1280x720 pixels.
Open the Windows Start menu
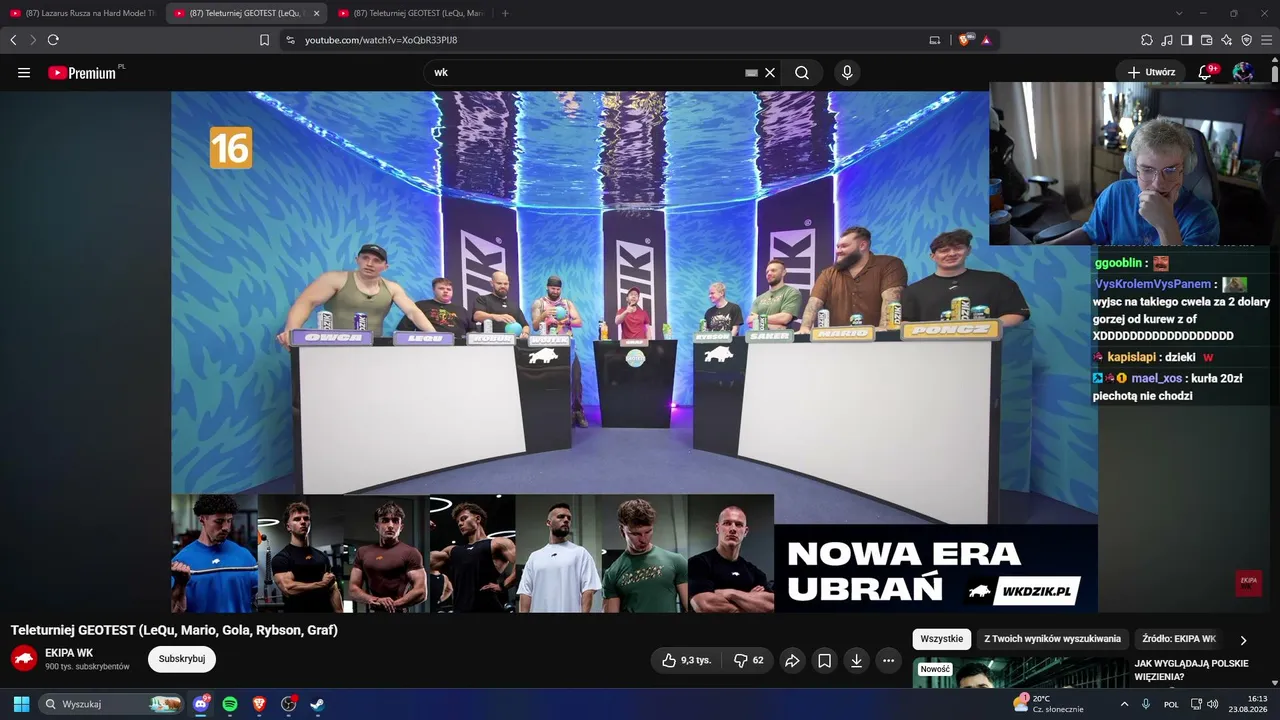(x=21, y=704)
